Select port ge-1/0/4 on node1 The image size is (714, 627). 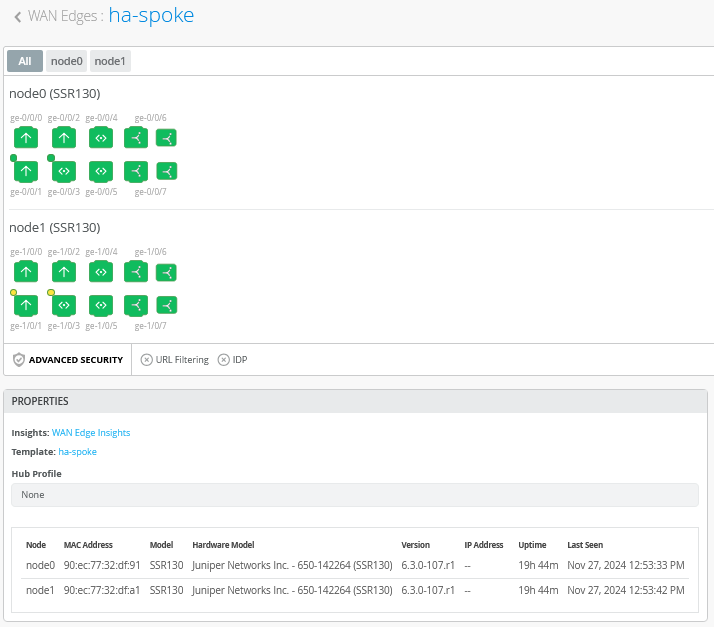[101, 271]
